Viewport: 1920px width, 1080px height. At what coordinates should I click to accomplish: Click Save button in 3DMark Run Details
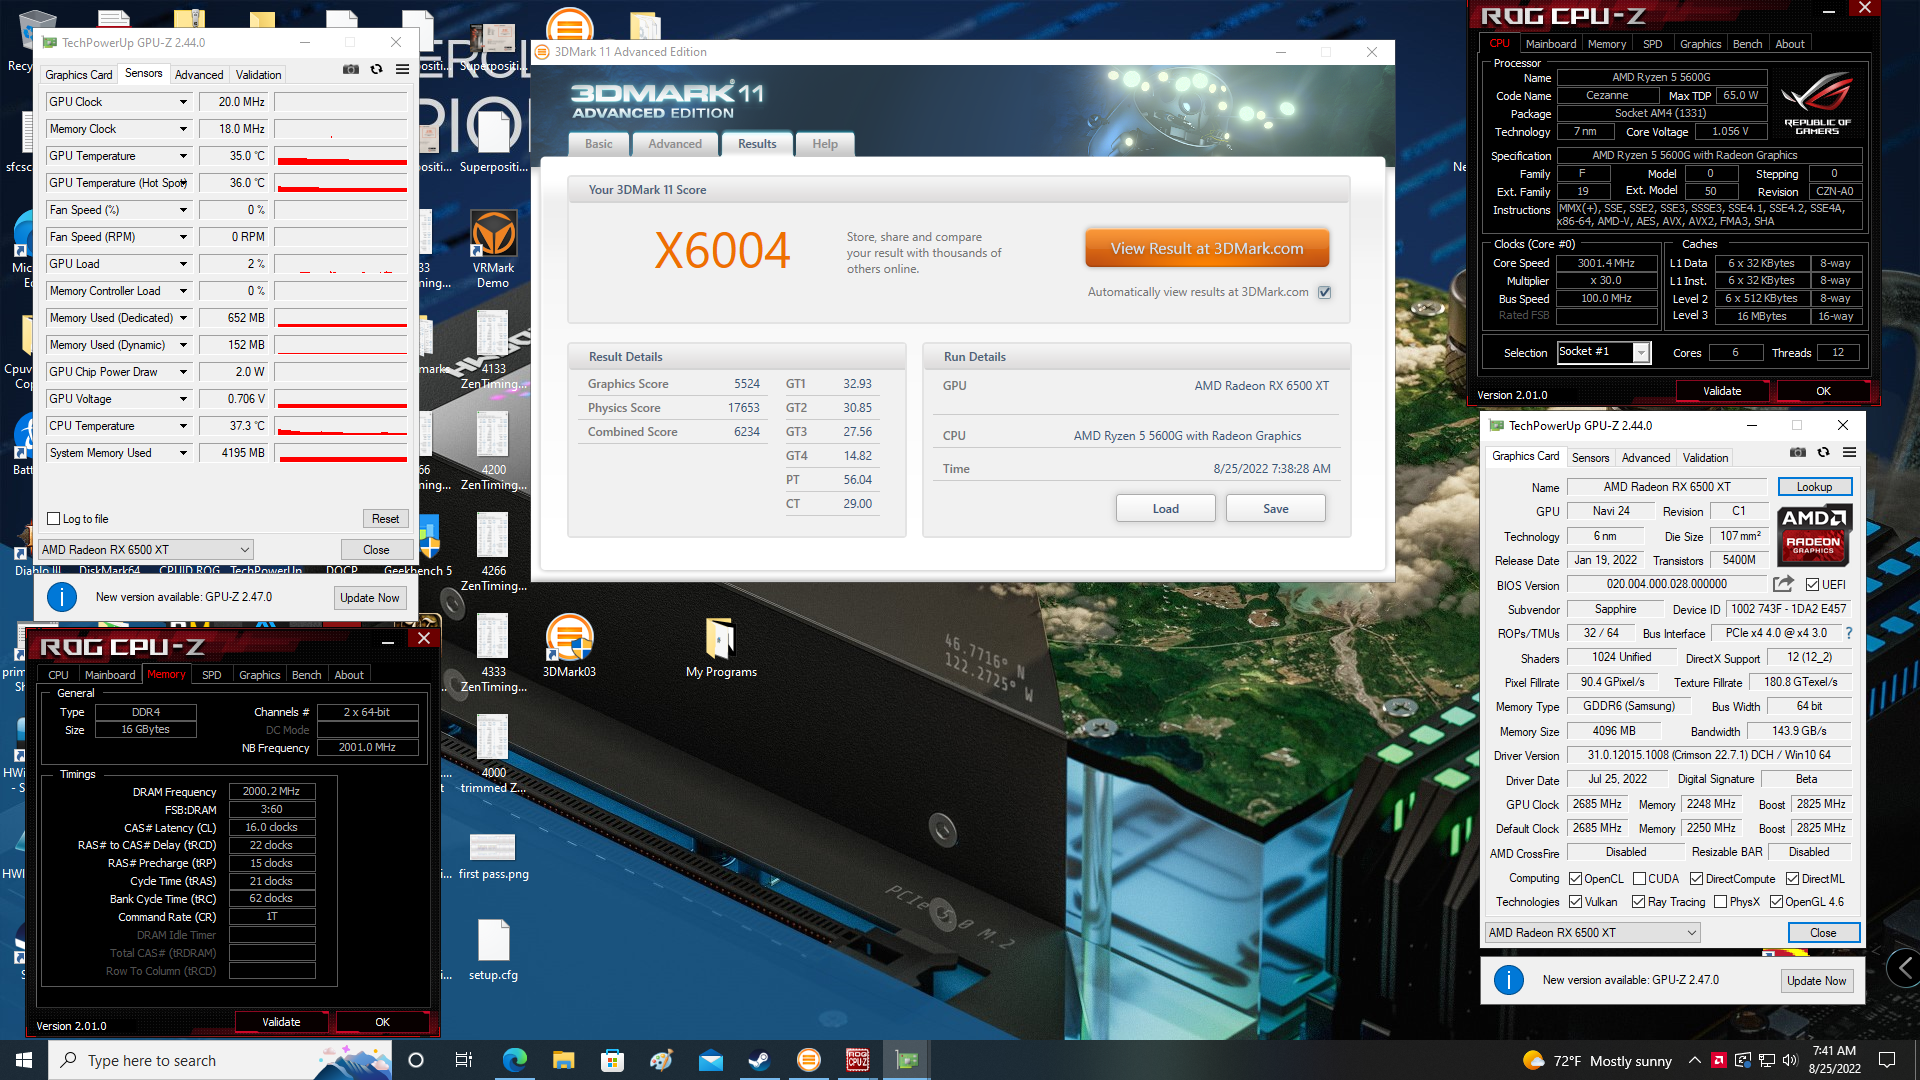point(1276,509)
